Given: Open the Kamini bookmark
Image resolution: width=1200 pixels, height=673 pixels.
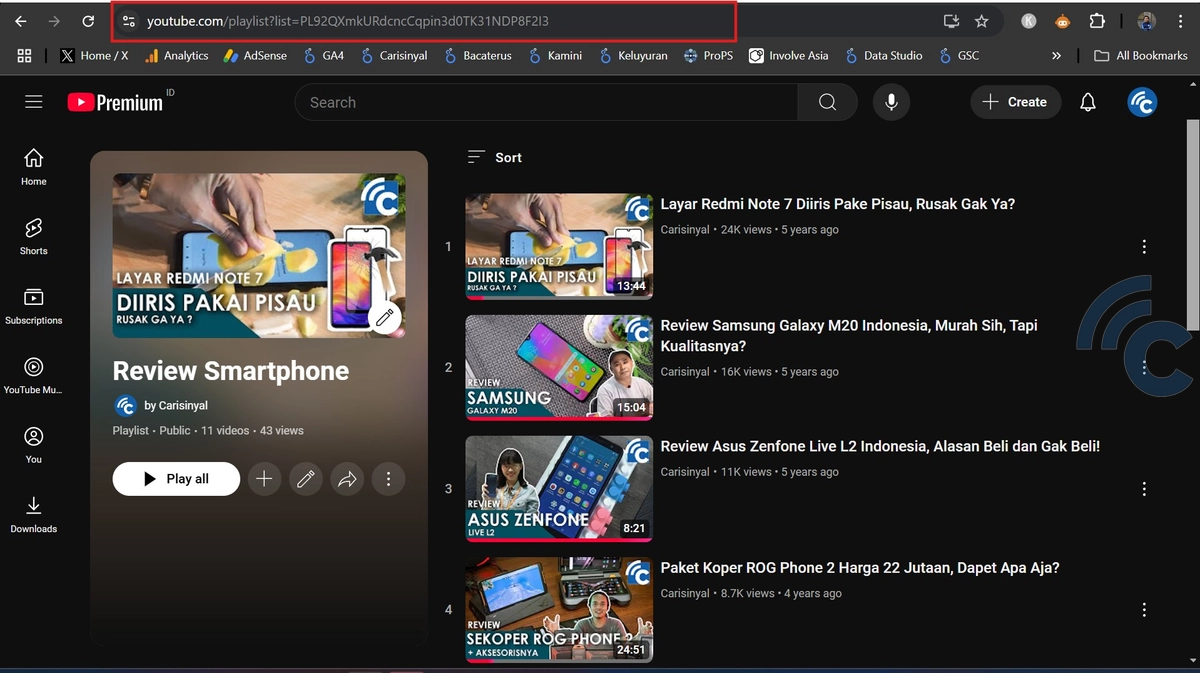Looking at the screenshot, I should (x=554, y=56).
